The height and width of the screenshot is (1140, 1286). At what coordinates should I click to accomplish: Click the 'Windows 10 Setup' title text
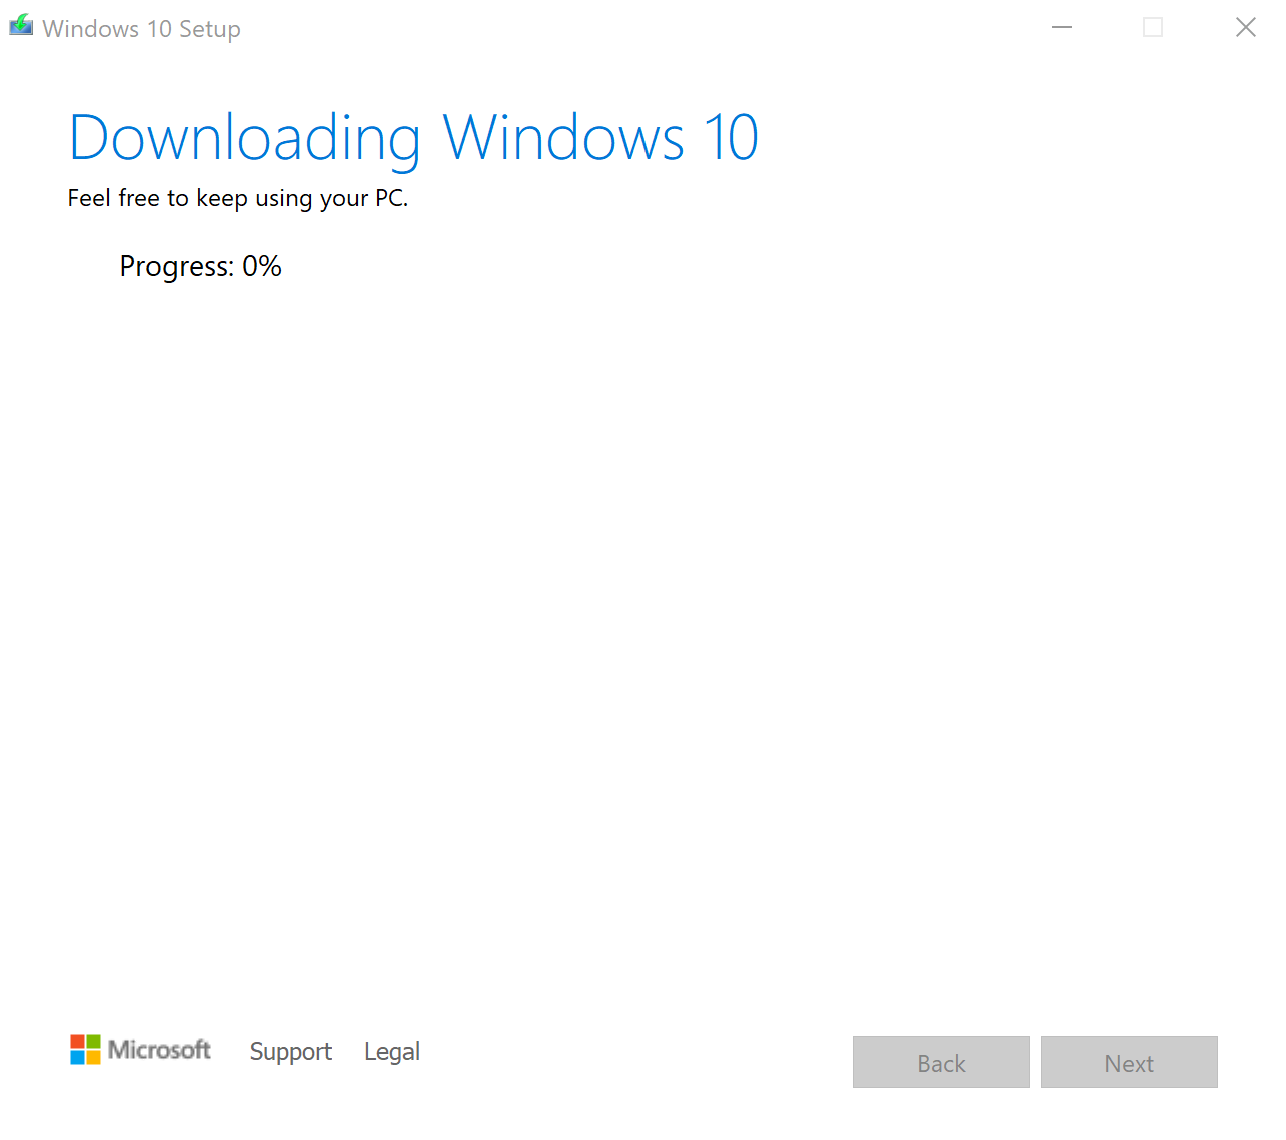click(141, 29)
